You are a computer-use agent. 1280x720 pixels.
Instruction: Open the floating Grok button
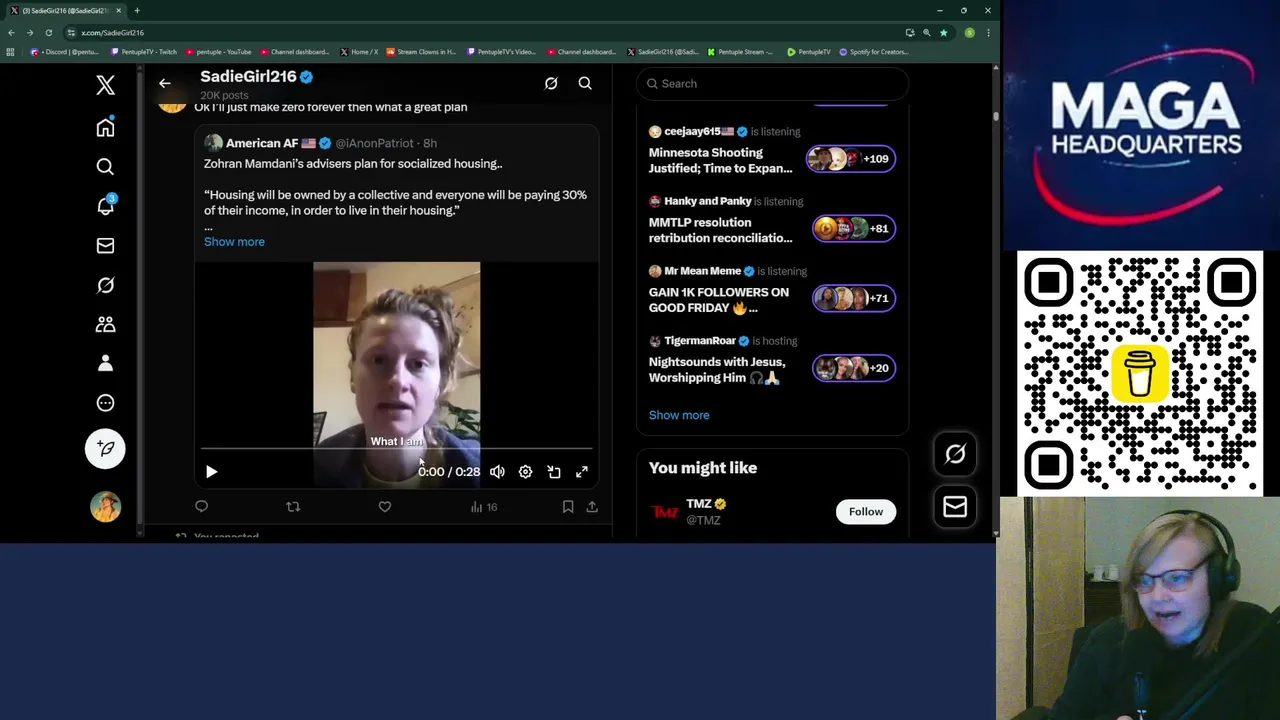[955, 454]
